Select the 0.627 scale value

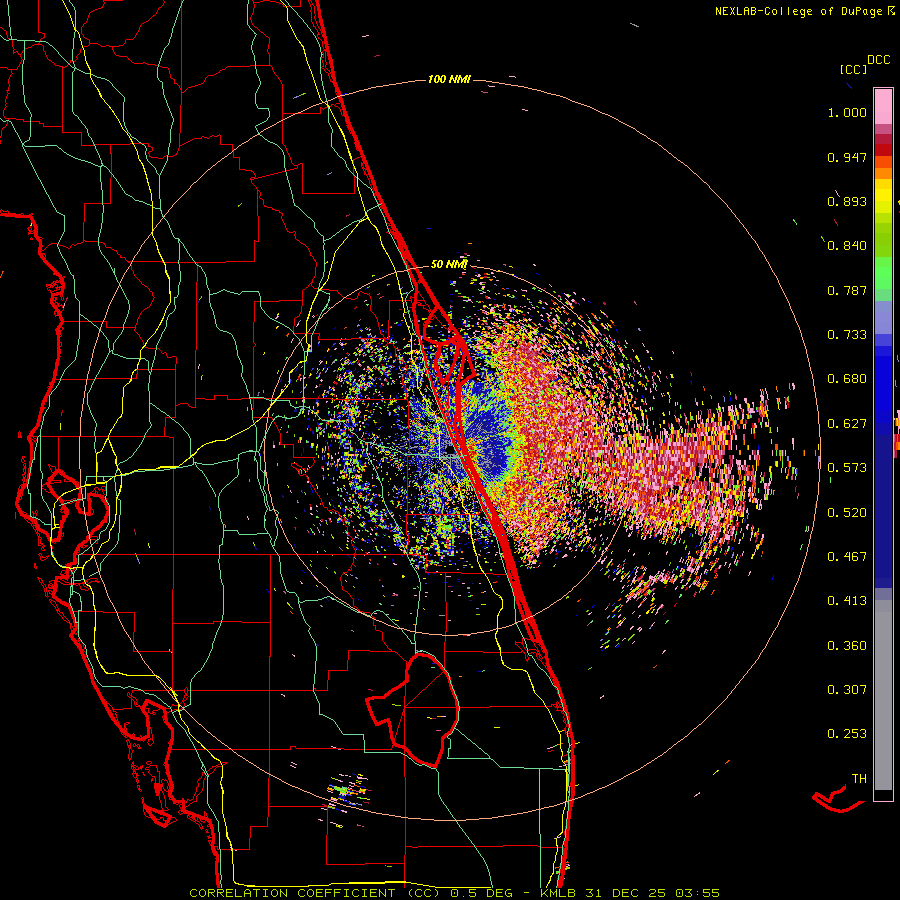click(847, 423)
